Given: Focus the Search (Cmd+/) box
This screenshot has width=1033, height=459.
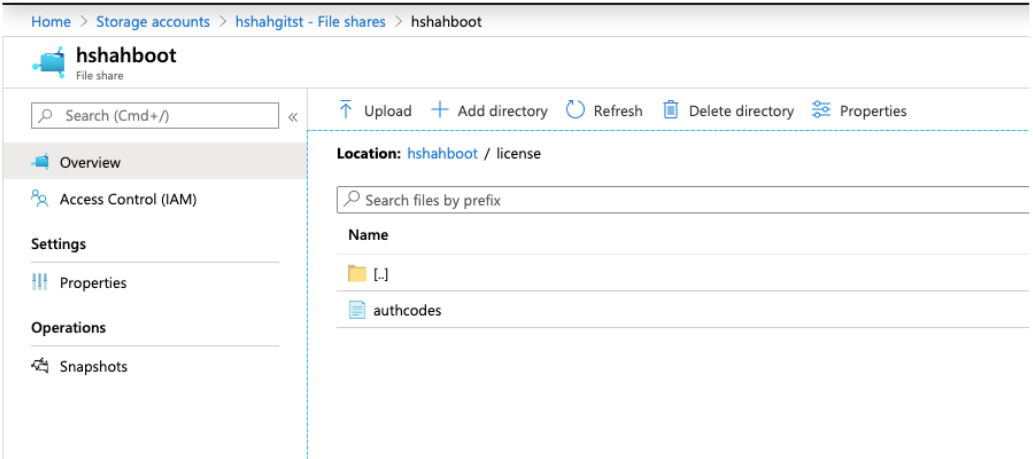Looking at the screenshot, I should (160, 116).
